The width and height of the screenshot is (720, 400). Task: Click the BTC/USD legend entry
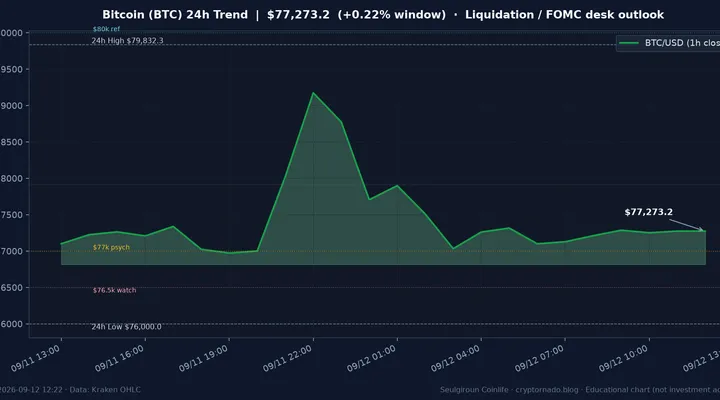(668, 43)
